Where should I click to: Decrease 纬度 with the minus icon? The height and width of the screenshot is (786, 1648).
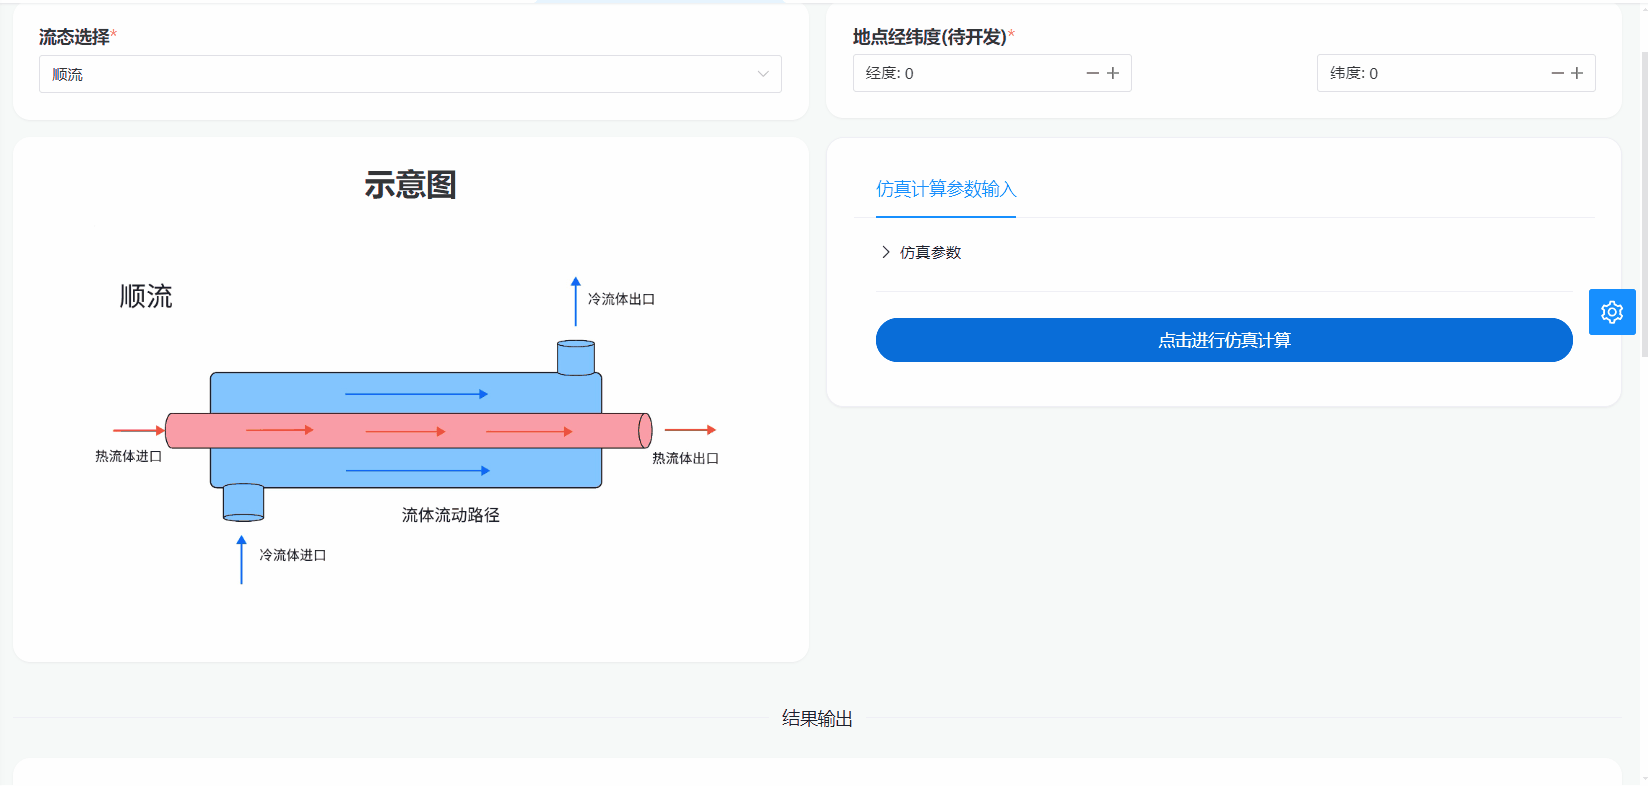(1557, 73)
